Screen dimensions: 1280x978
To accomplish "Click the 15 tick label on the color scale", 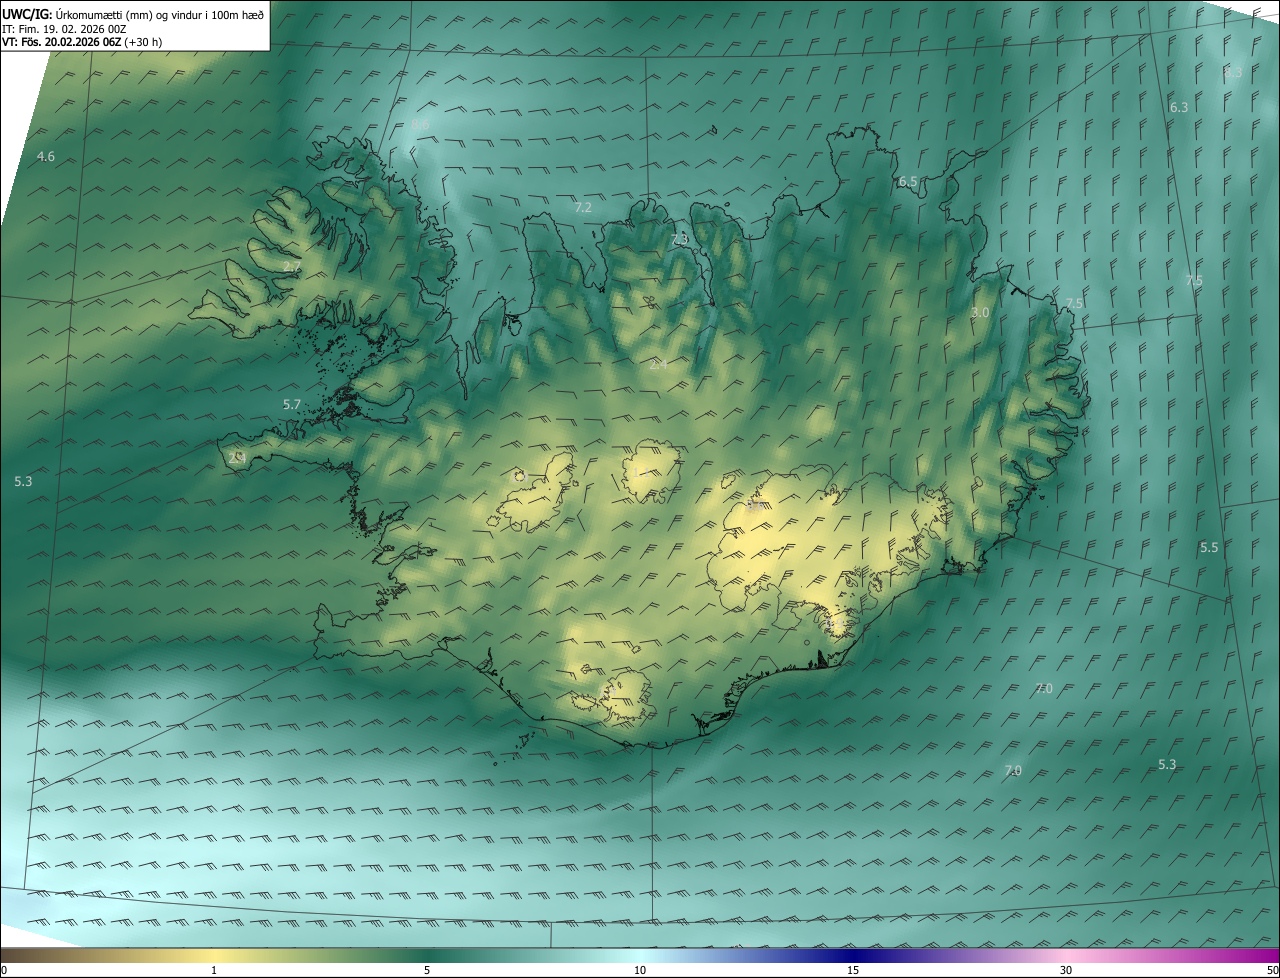I will (x=853, y=970).
